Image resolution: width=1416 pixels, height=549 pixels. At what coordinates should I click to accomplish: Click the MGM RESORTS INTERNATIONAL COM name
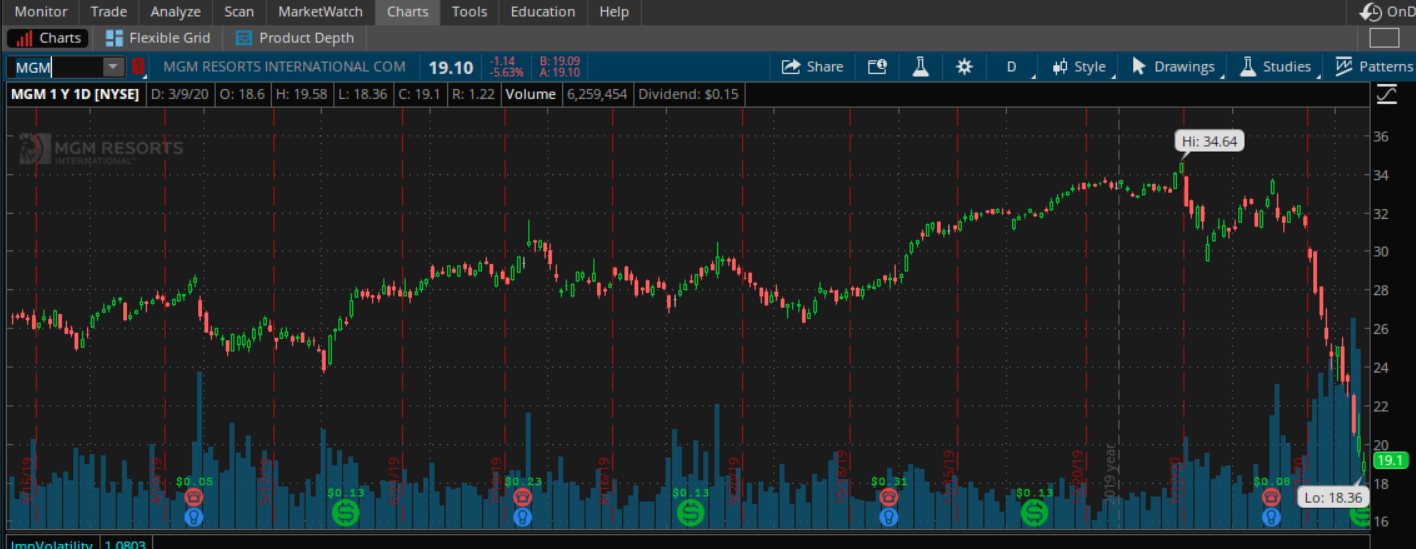coord(284,67)
